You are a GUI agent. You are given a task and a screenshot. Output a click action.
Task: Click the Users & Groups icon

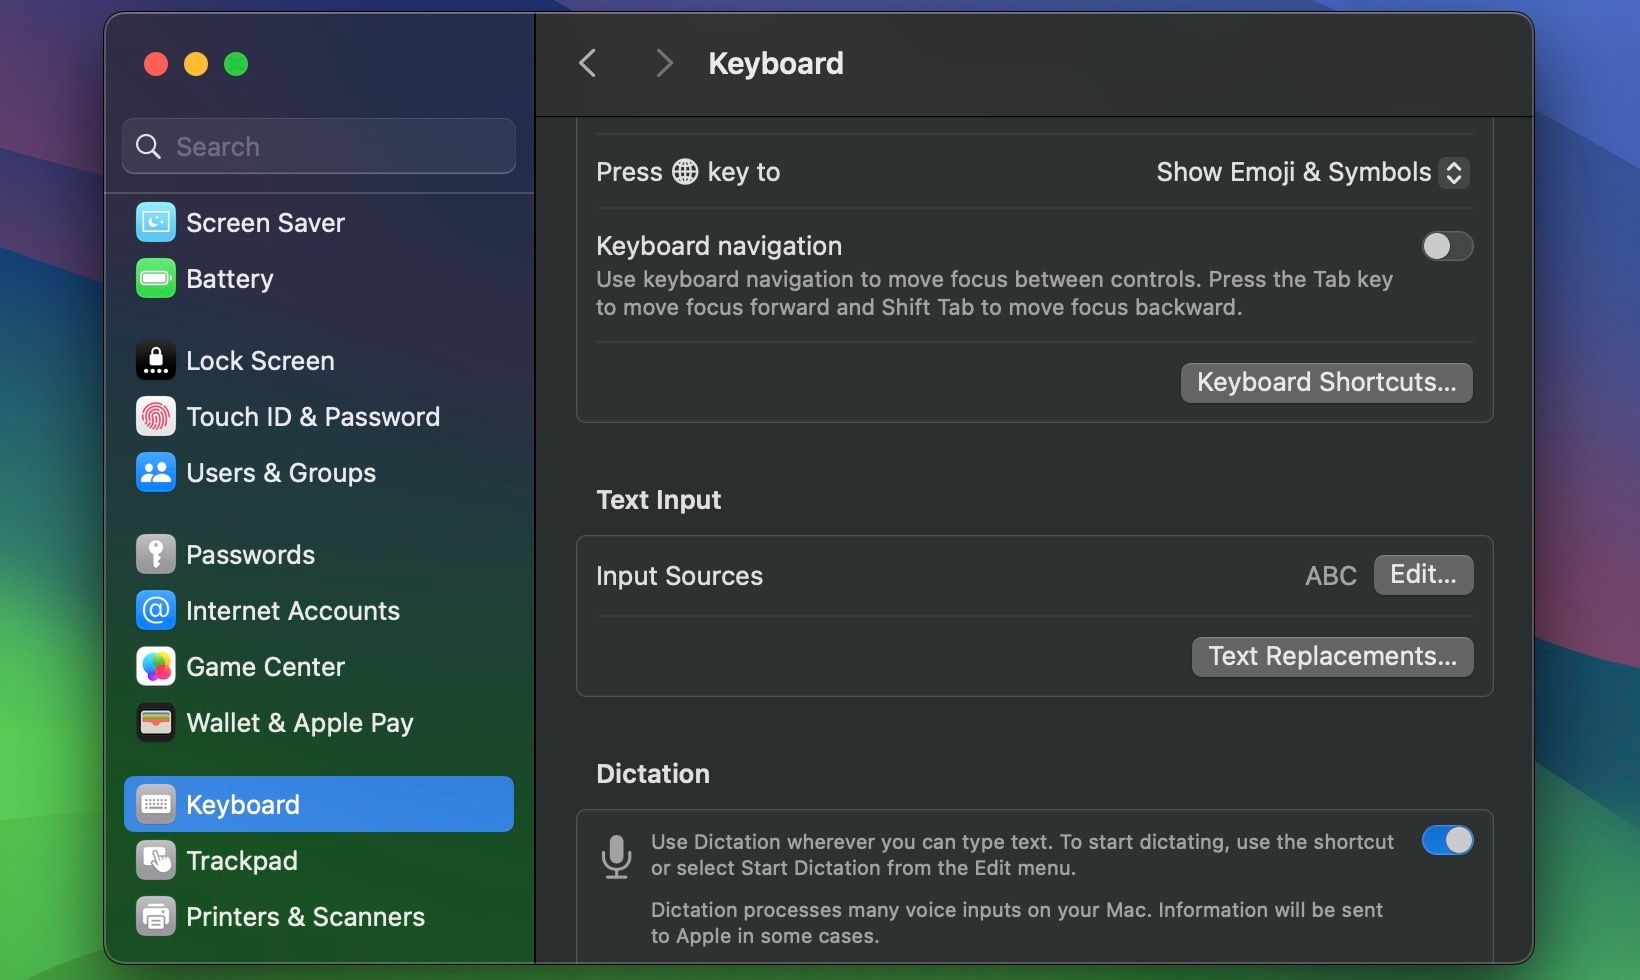[x=155, y=472]
